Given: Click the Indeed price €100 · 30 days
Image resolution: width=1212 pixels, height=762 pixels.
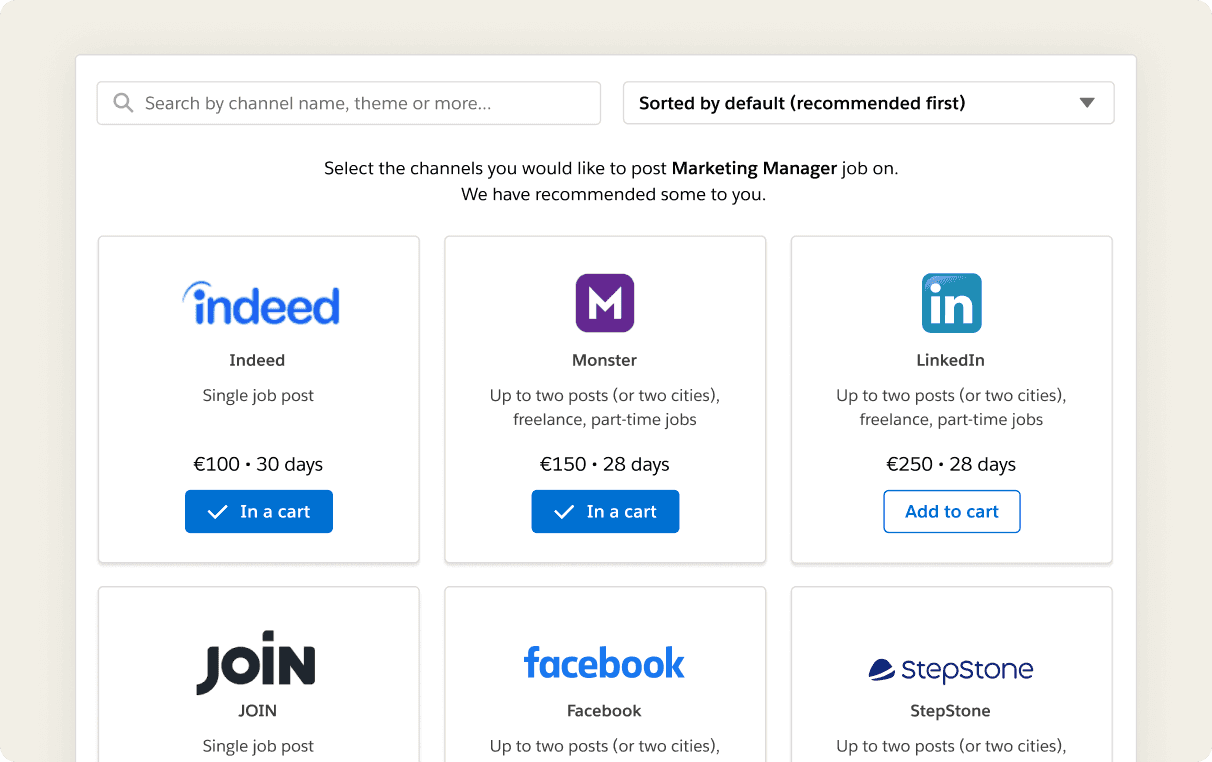Looking at the screenshot, I should [258, 464].
